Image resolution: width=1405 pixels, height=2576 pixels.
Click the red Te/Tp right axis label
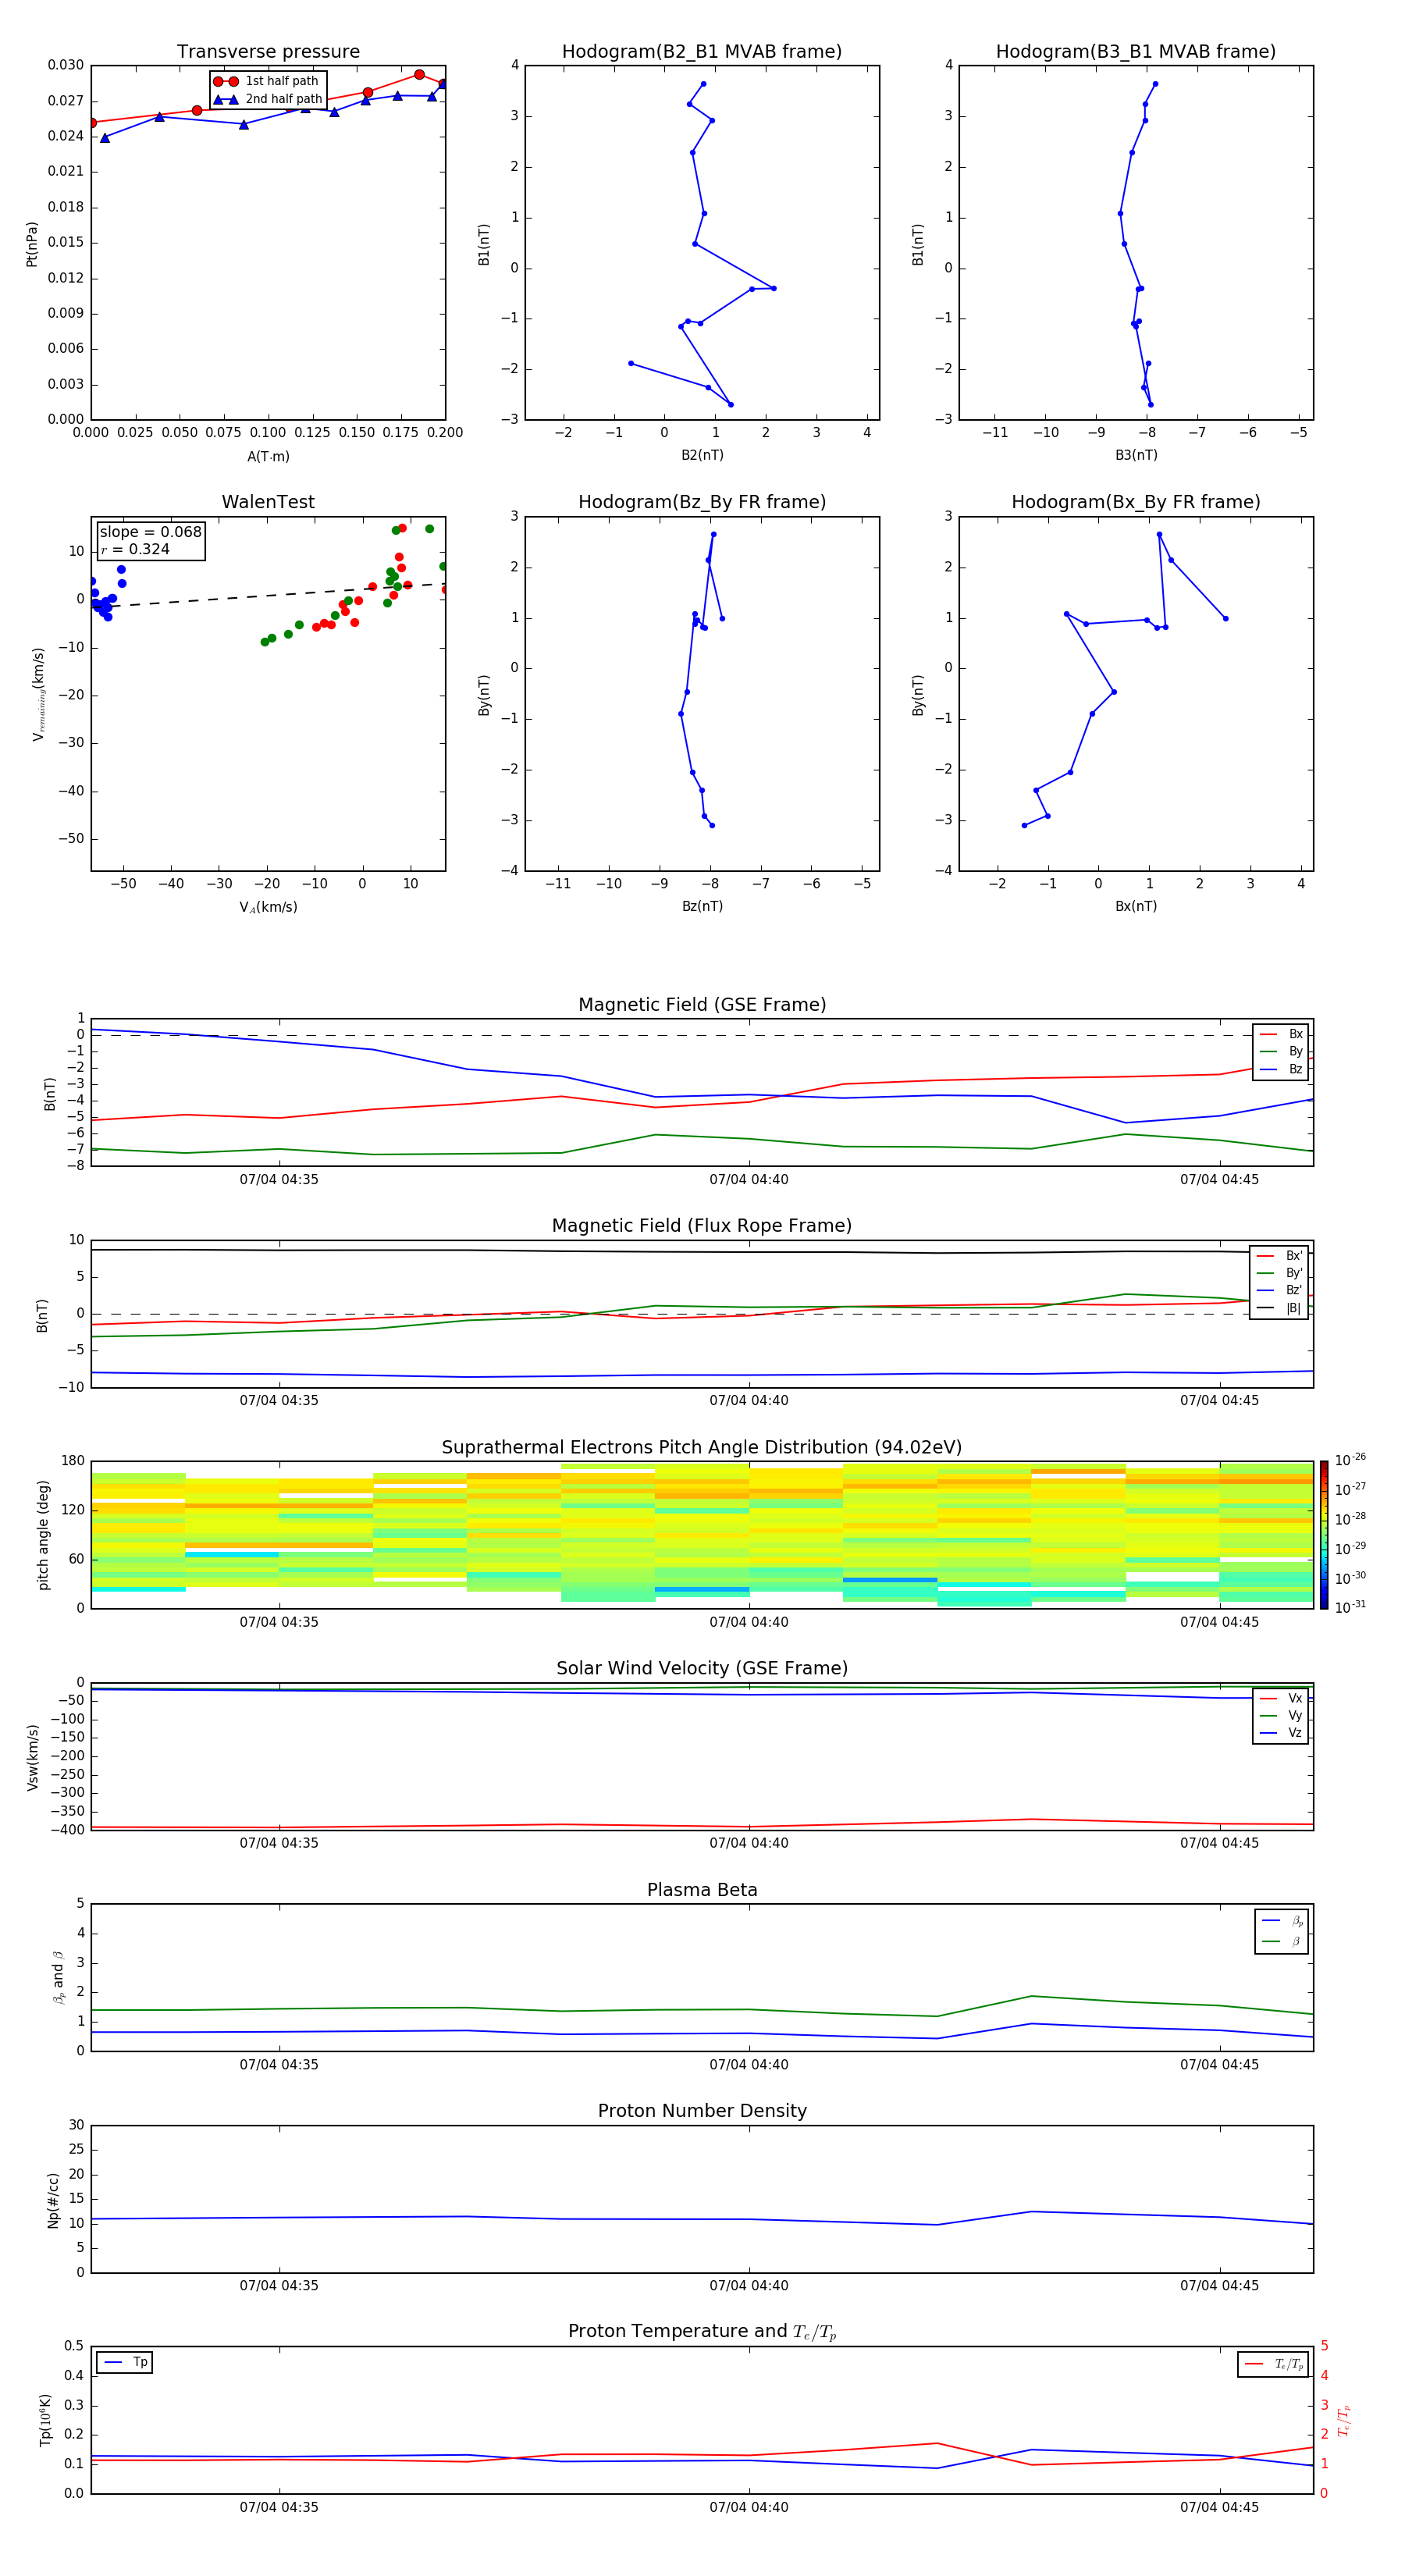click(1343, 2420)
